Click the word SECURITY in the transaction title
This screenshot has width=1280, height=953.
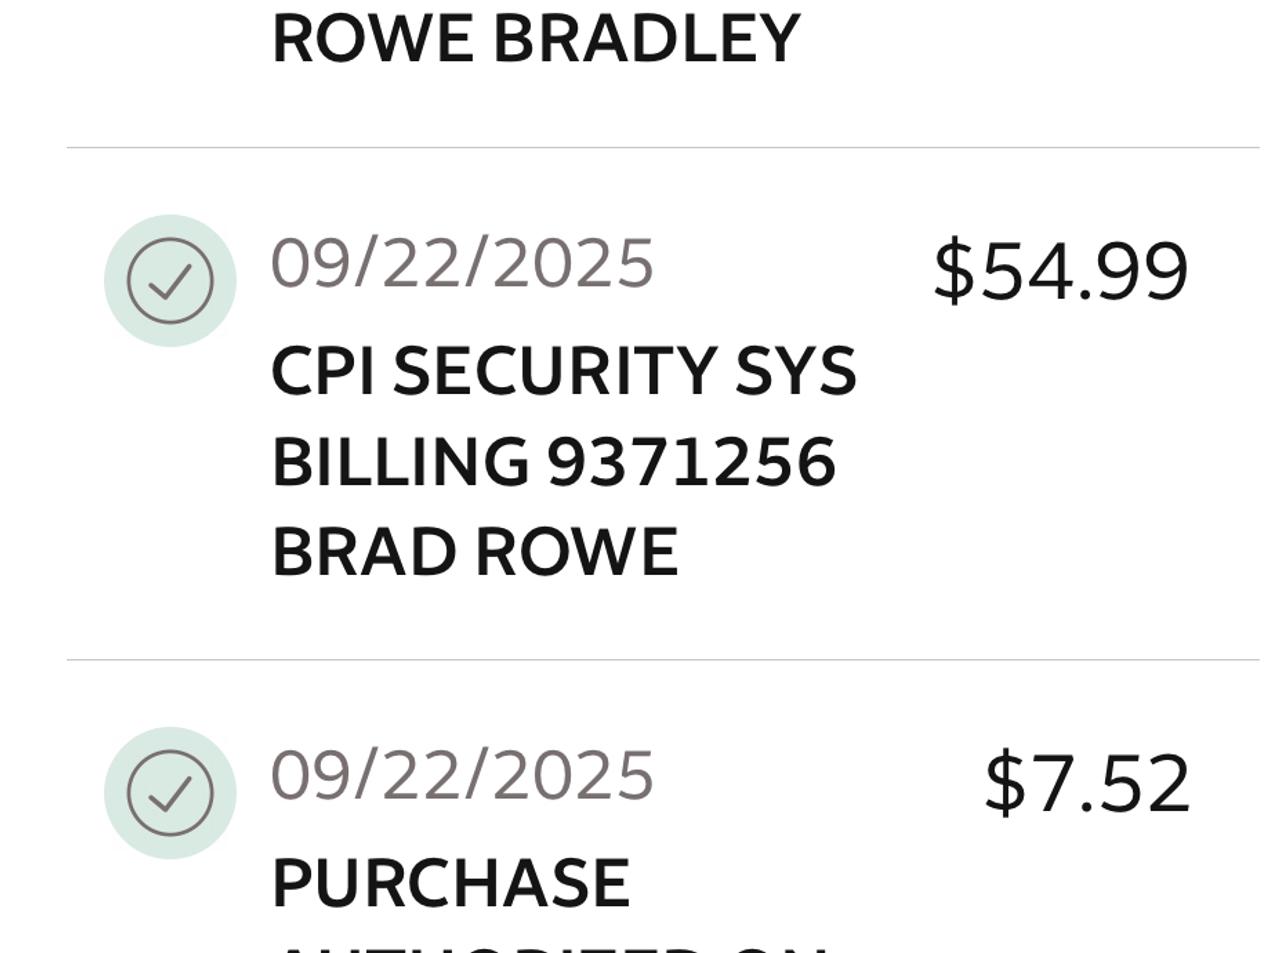[555, 372]
